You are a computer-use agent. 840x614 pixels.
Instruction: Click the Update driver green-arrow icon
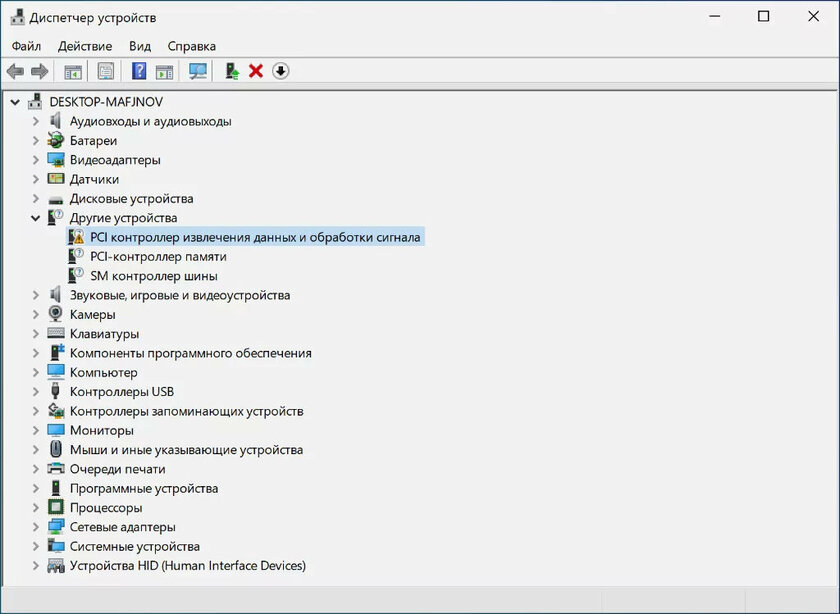click(x=232, y=71)
